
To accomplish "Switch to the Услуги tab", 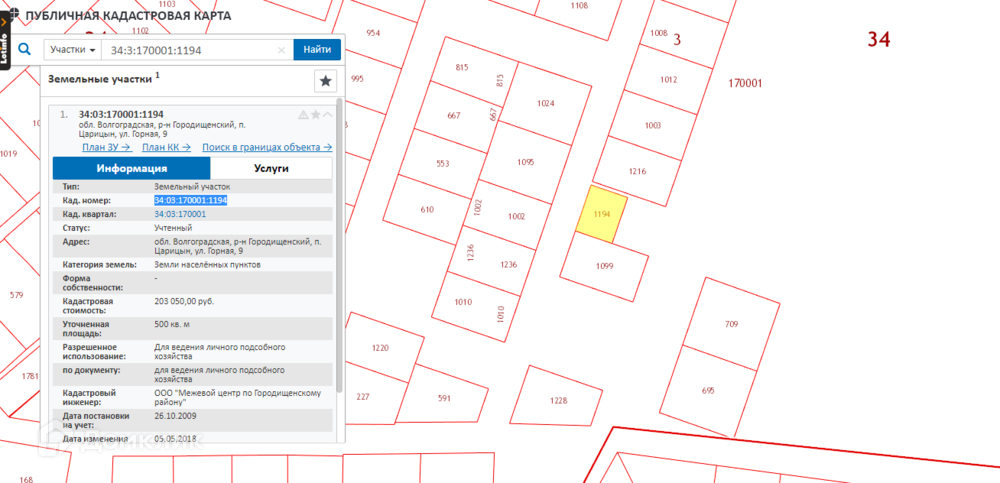I will [271, 168].
